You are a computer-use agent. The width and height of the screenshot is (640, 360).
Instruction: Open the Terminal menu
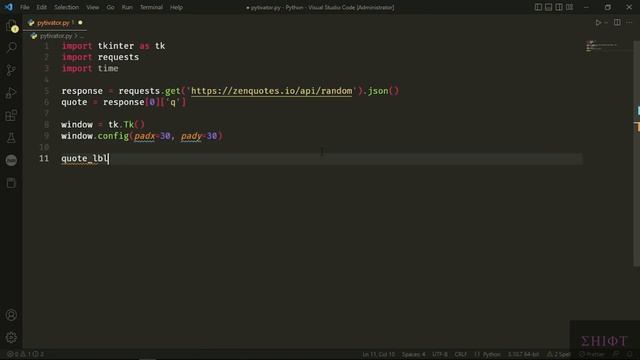[151, 7]
